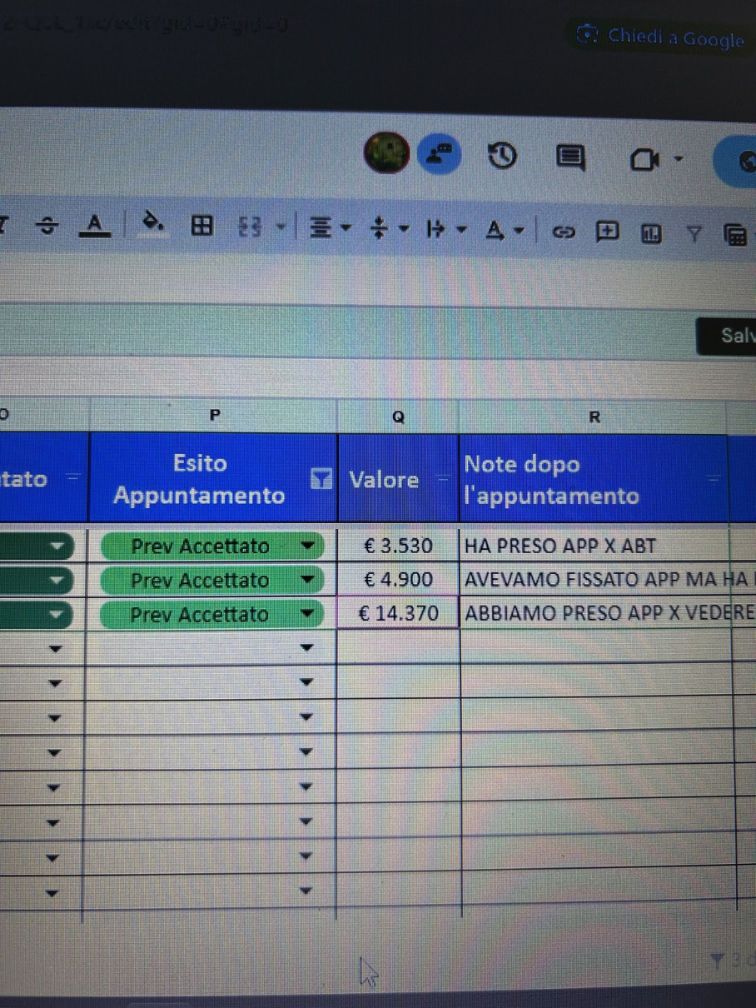Open the empty Esito dropdown just below the € 14.370 row

(x=306, y=648)
